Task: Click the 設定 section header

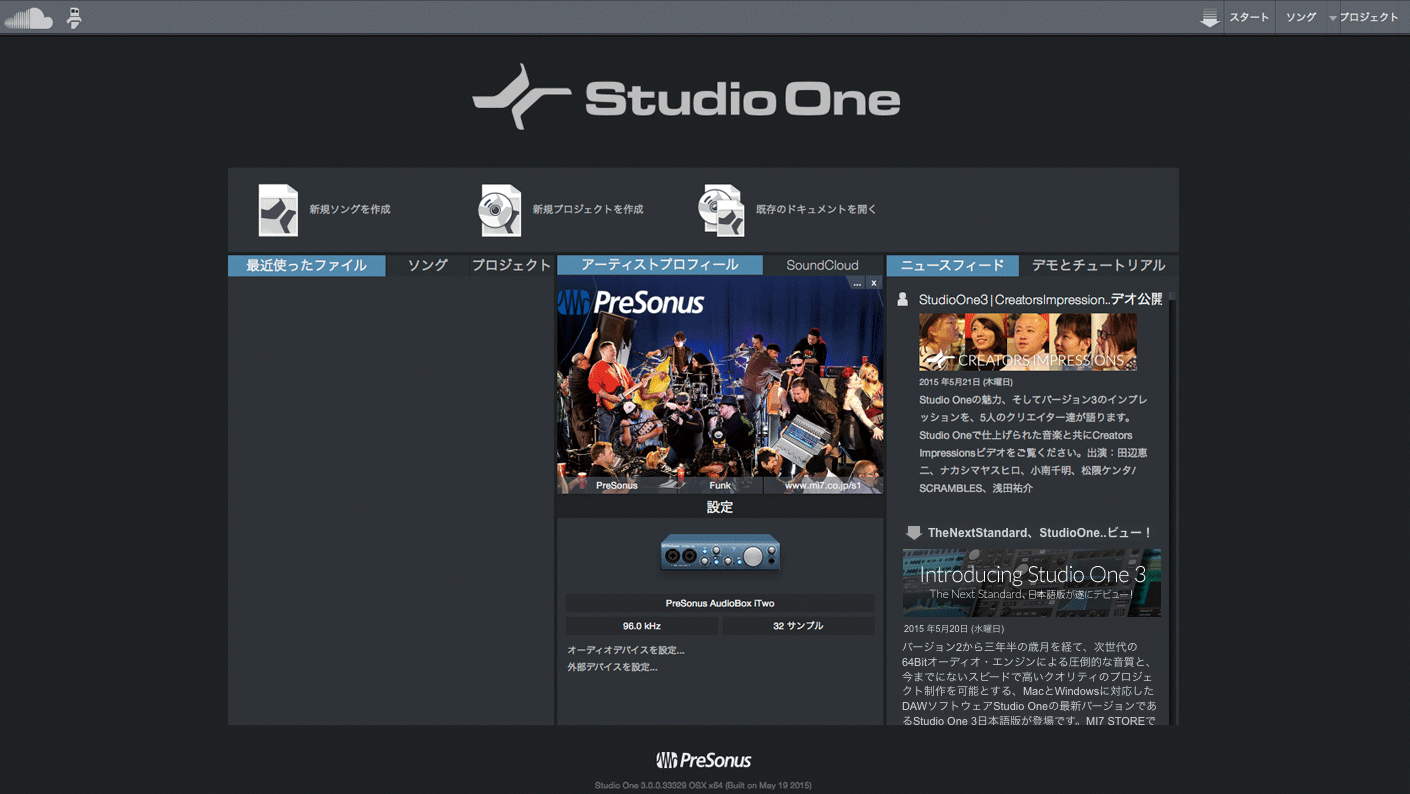Action: coord(720,507)
